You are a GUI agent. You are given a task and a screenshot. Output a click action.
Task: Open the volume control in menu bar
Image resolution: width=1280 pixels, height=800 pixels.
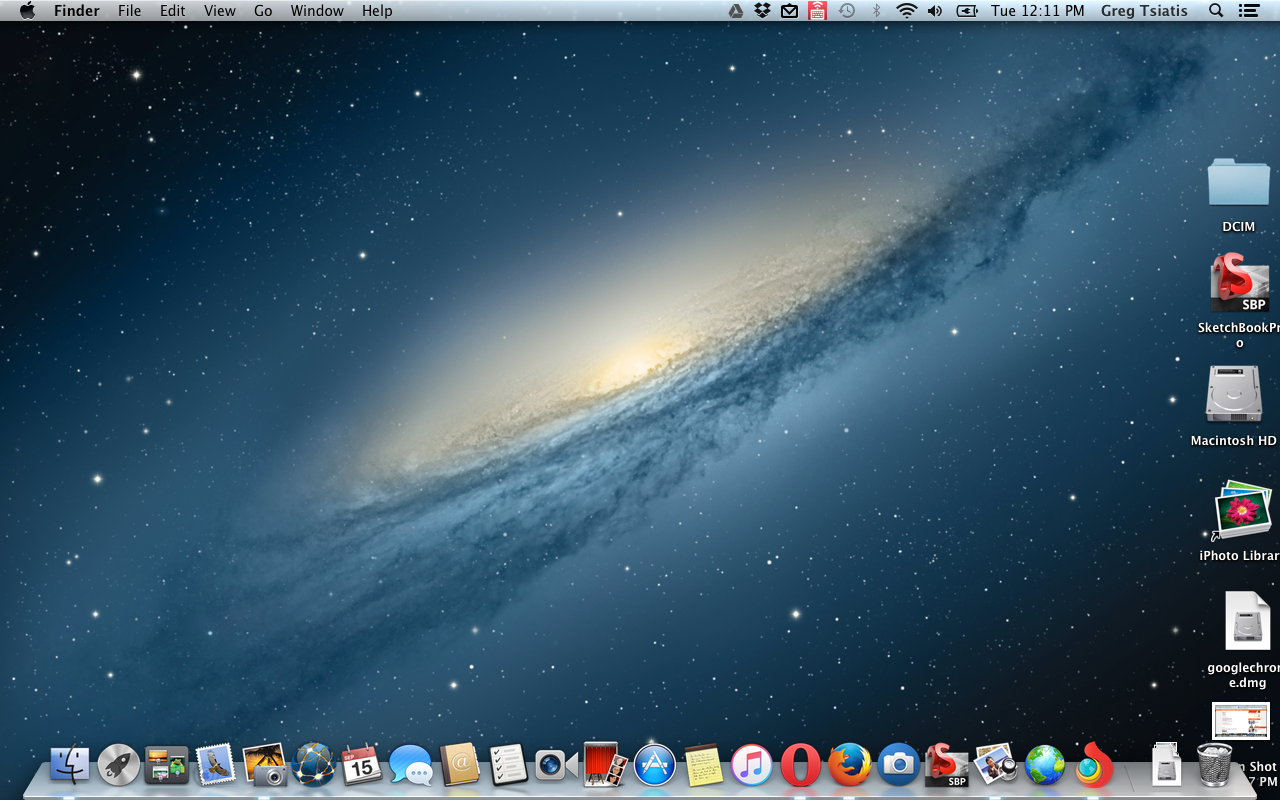click(935, 11)
